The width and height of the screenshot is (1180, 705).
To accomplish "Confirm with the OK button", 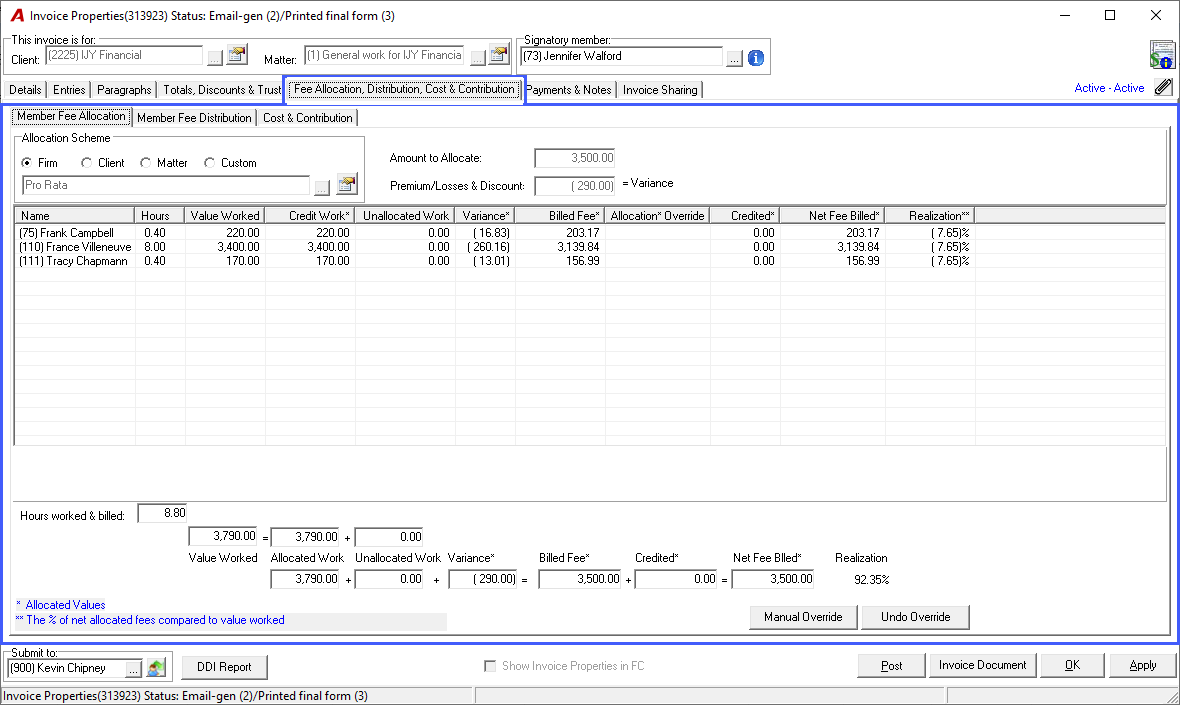I will click(x=1072, y=666).
